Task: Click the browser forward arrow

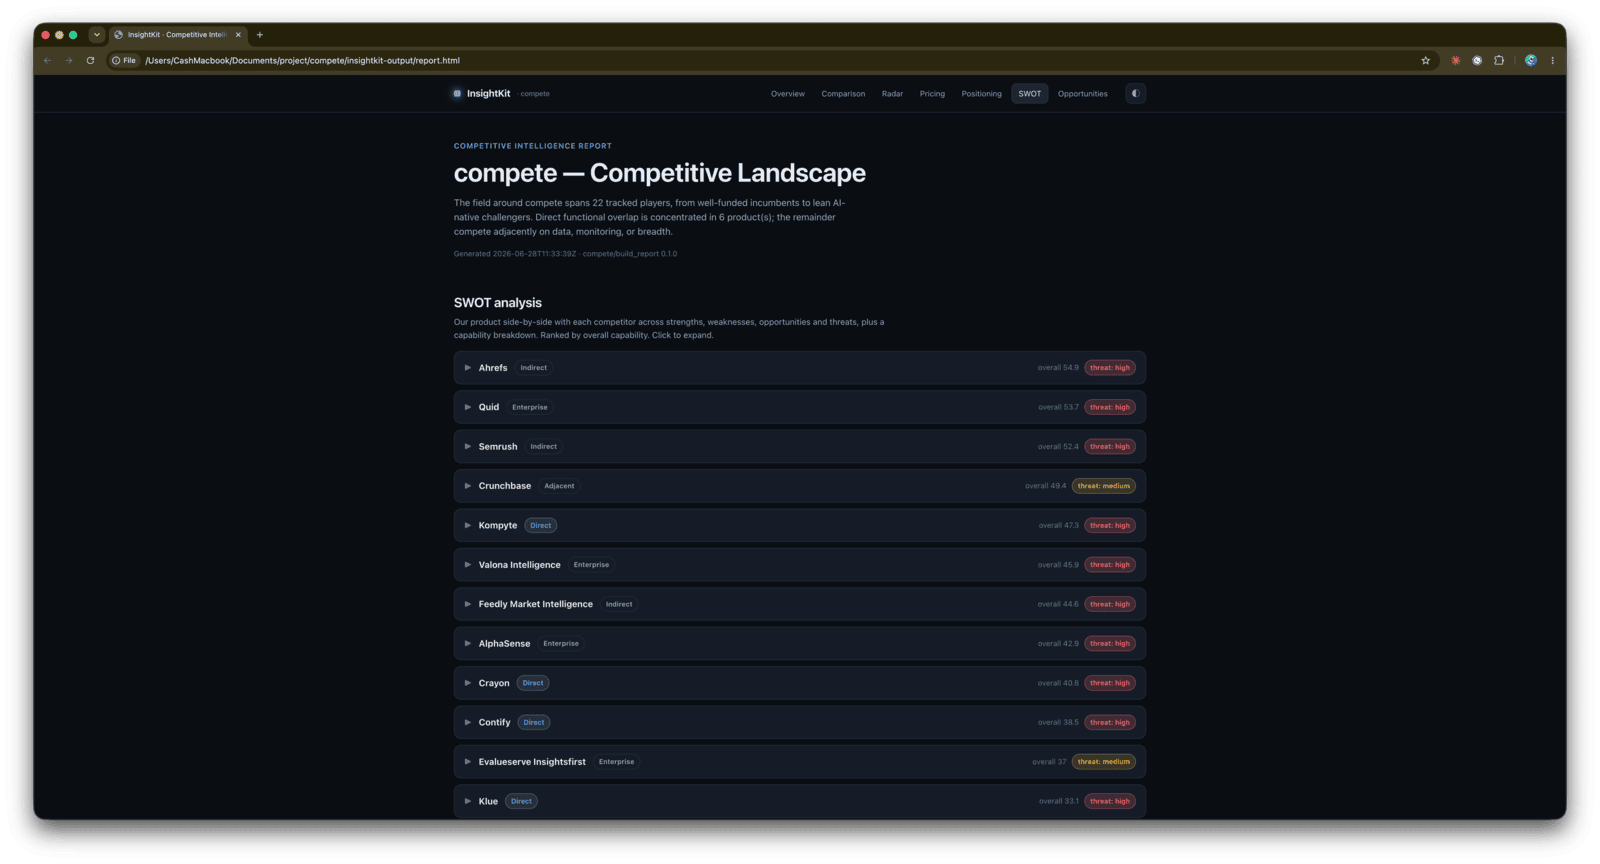Action: pyautogui.click(x=69, y=61)
